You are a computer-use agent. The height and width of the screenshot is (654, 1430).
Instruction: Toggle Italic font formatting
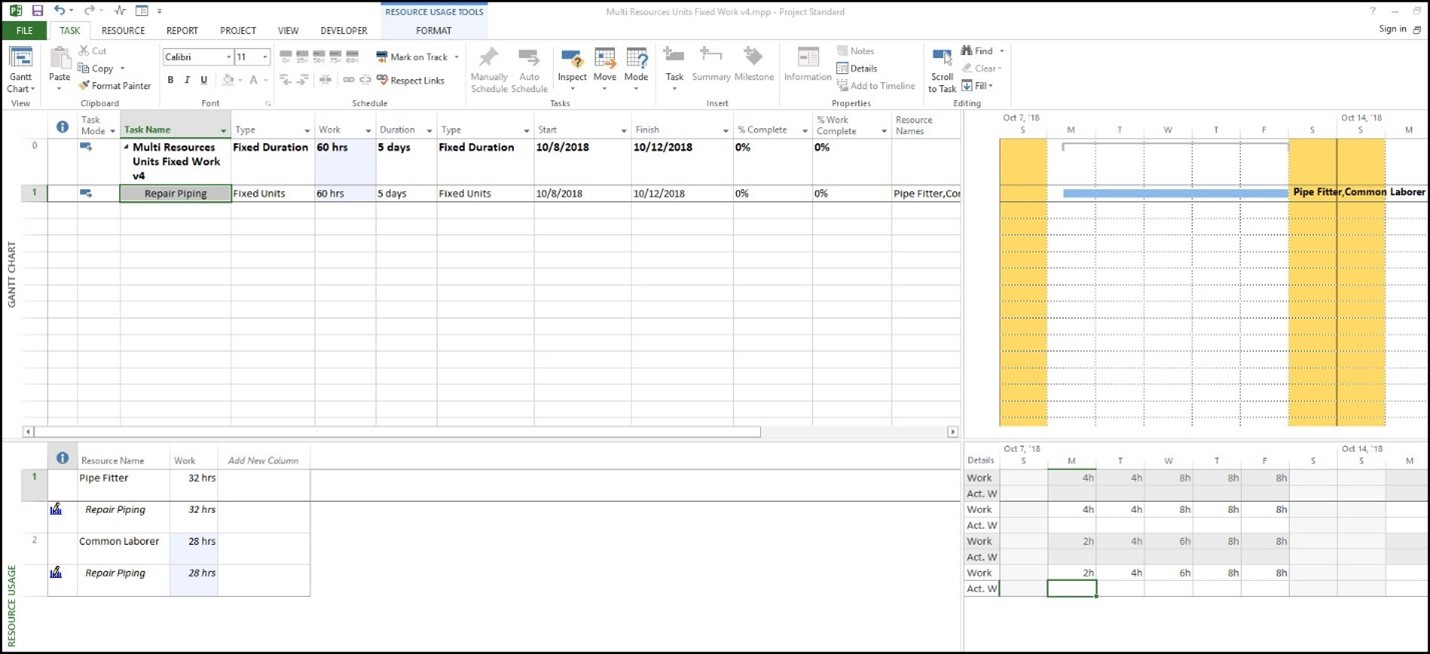tap(187, 80)
